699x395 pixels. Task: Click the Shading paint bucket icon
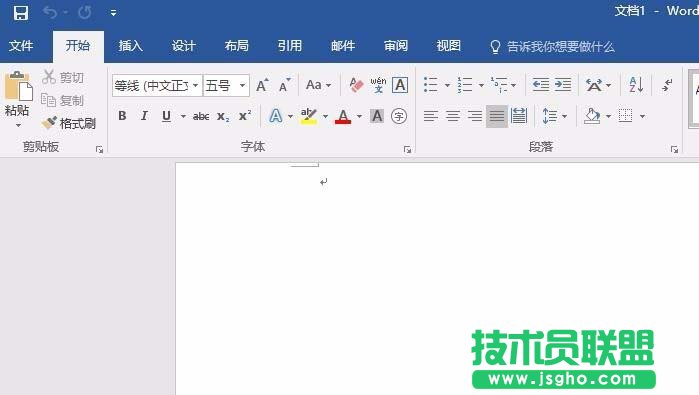click(592, 116)
